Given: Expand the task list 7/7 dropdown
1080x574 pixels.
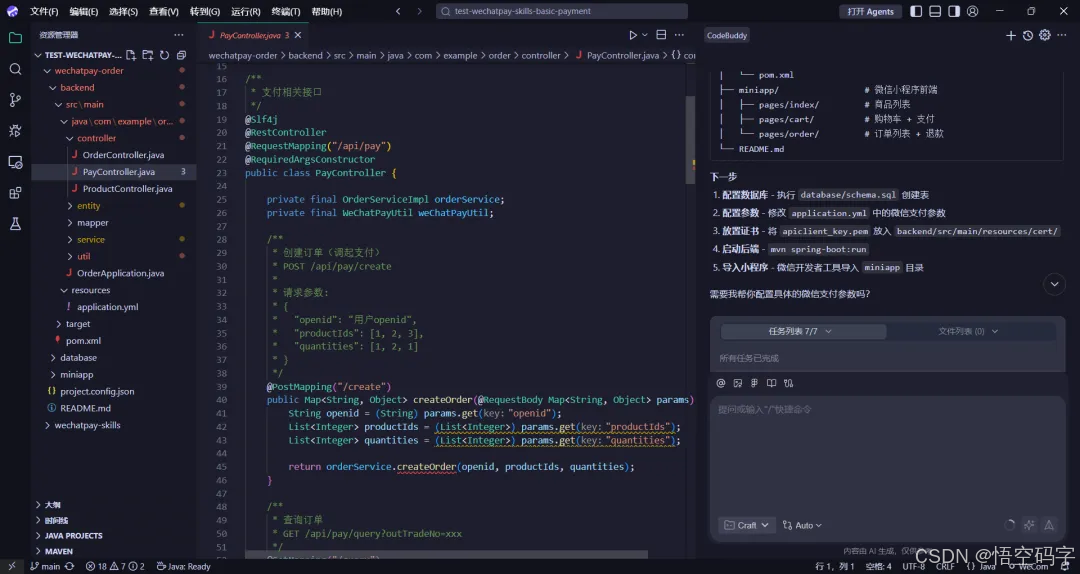Looking at the screenshot, I should (803, 331).
